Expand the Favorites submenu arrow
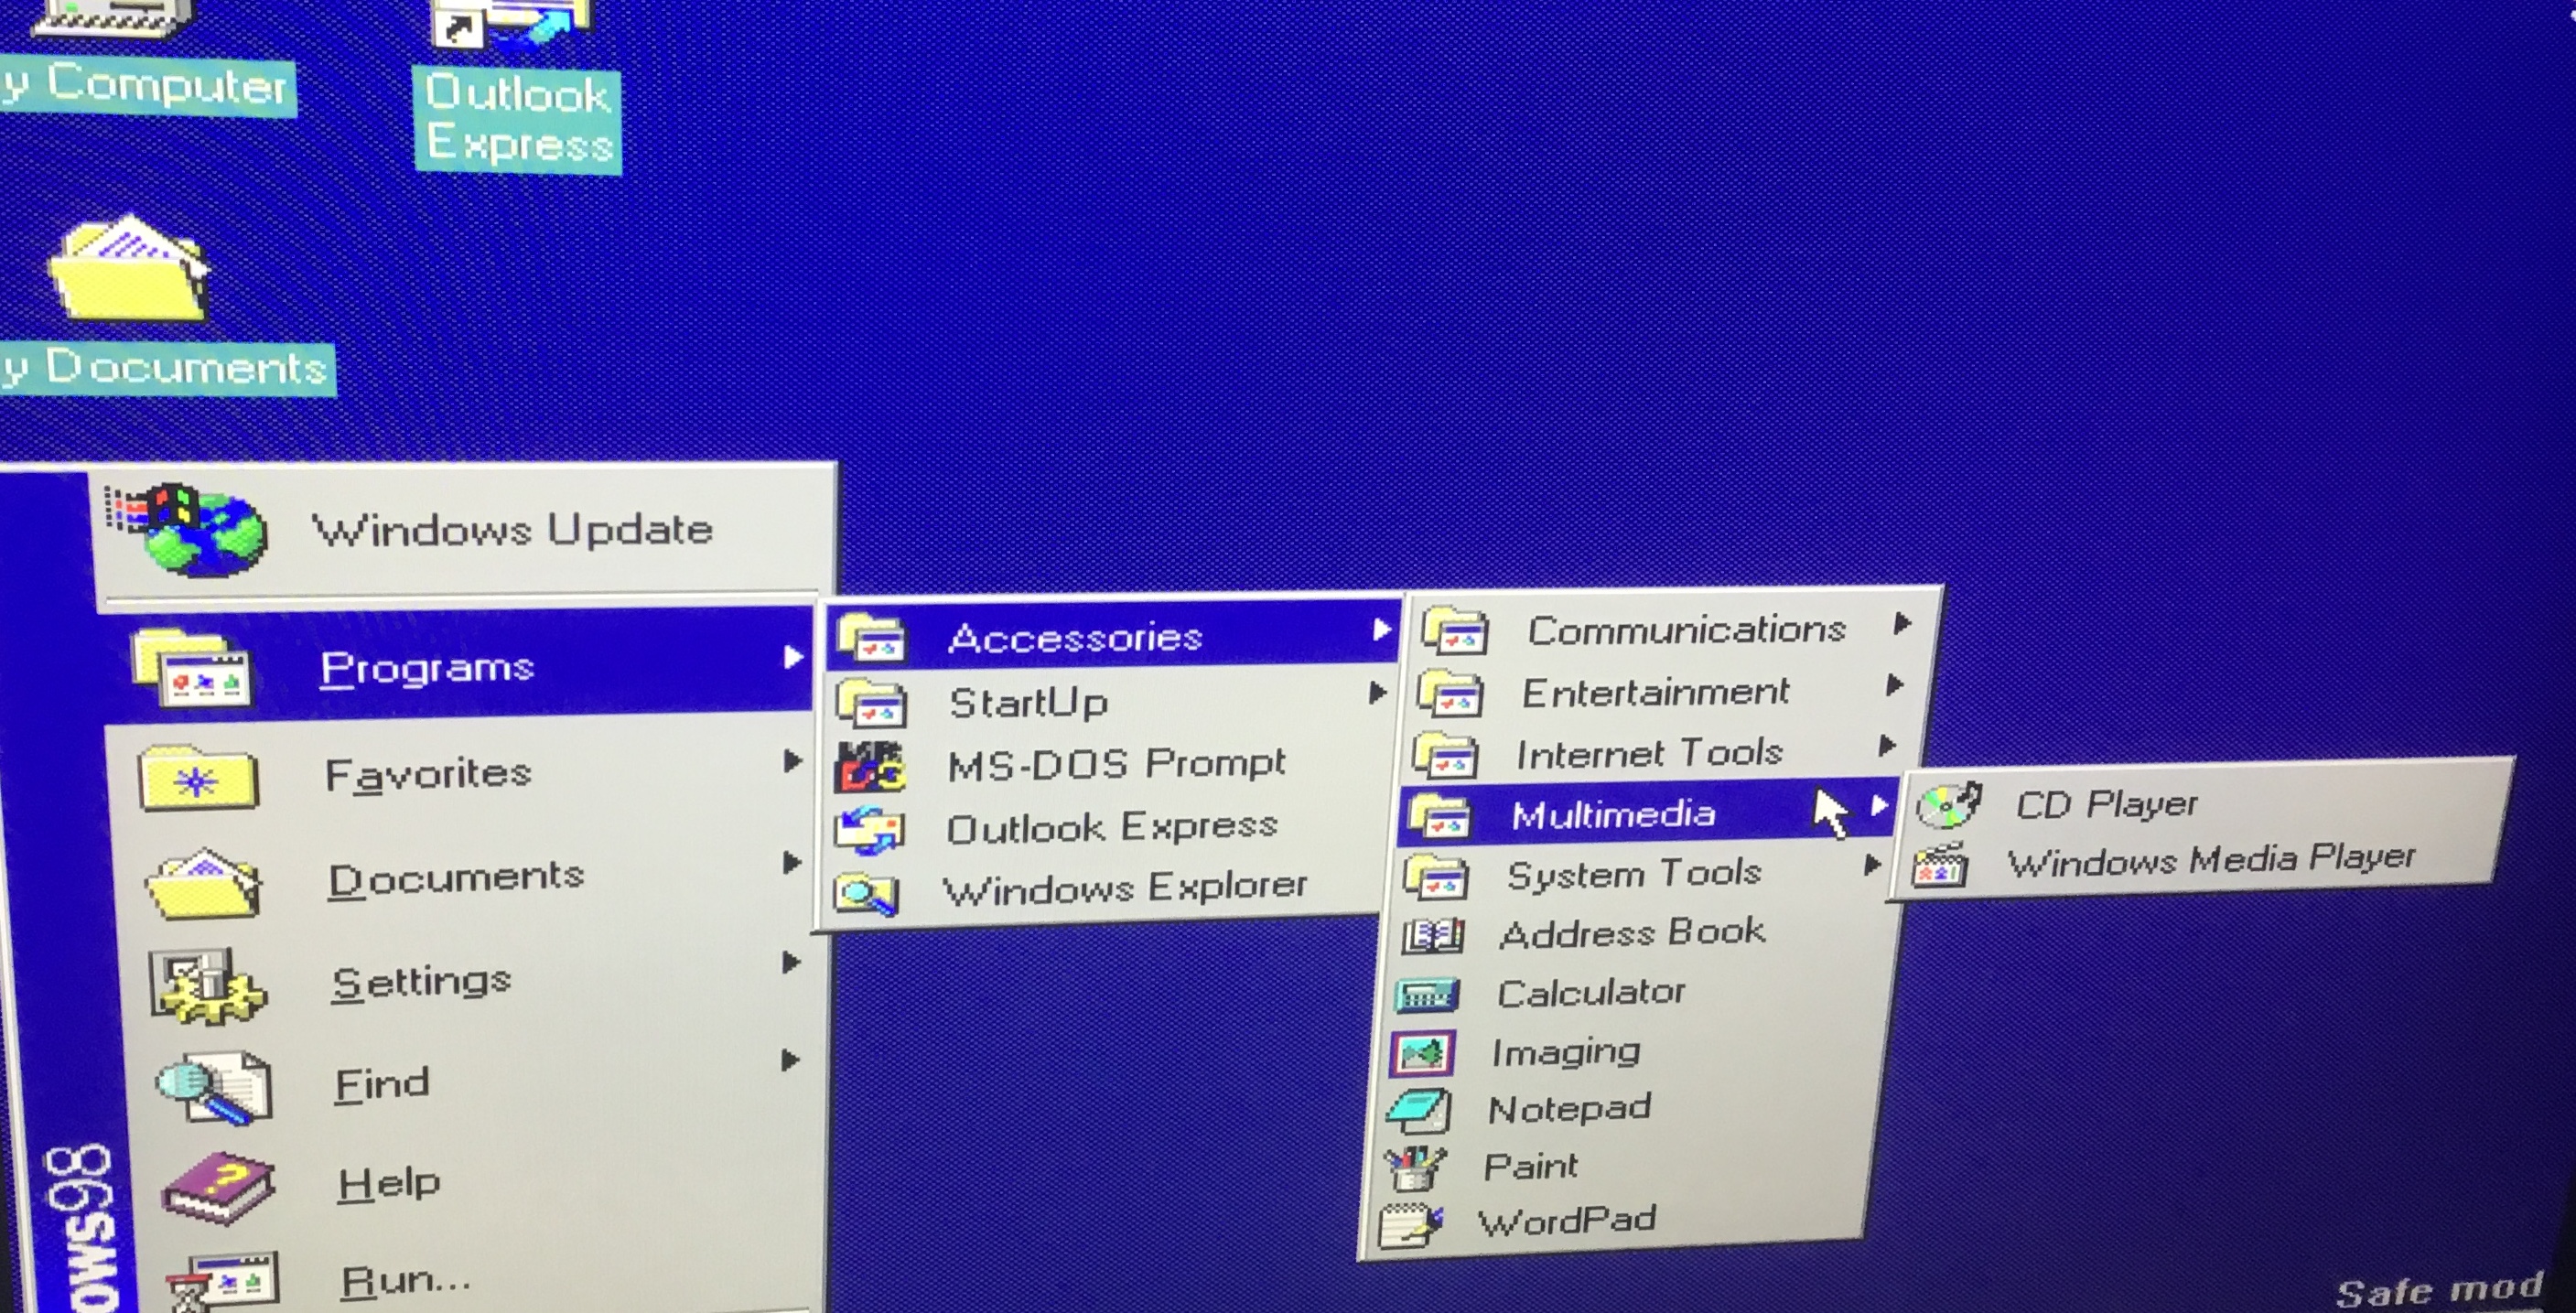2576x1313 pixels. 792,762
